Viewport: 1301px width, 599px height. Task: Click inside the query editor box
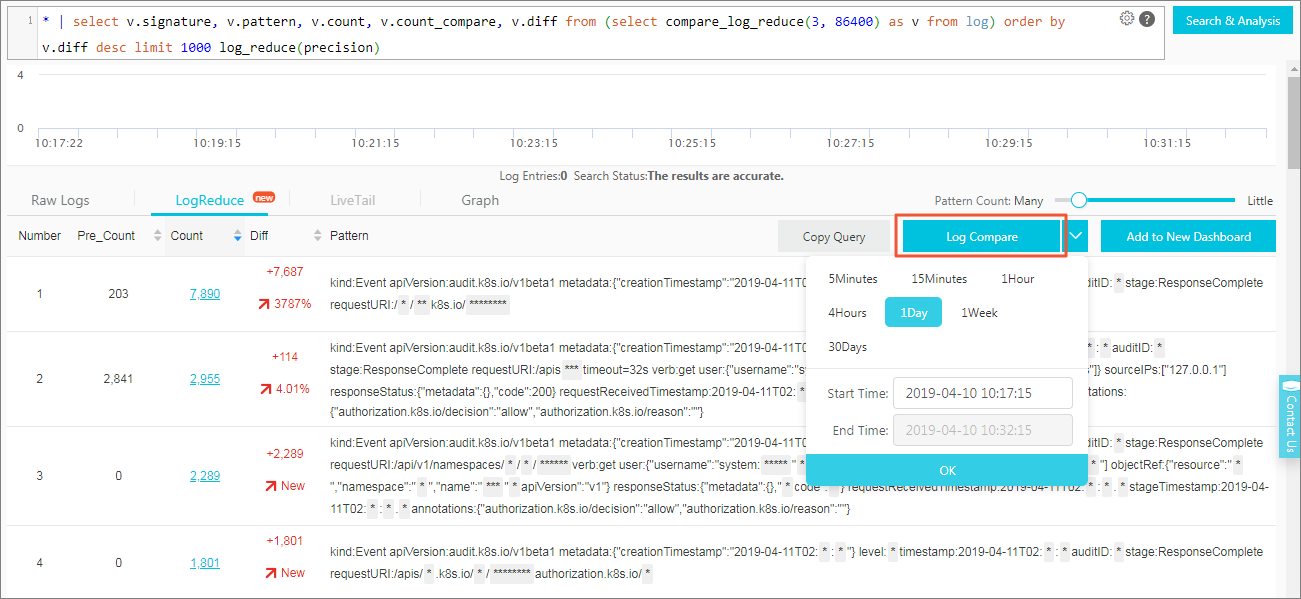click(x=584, y=34)
